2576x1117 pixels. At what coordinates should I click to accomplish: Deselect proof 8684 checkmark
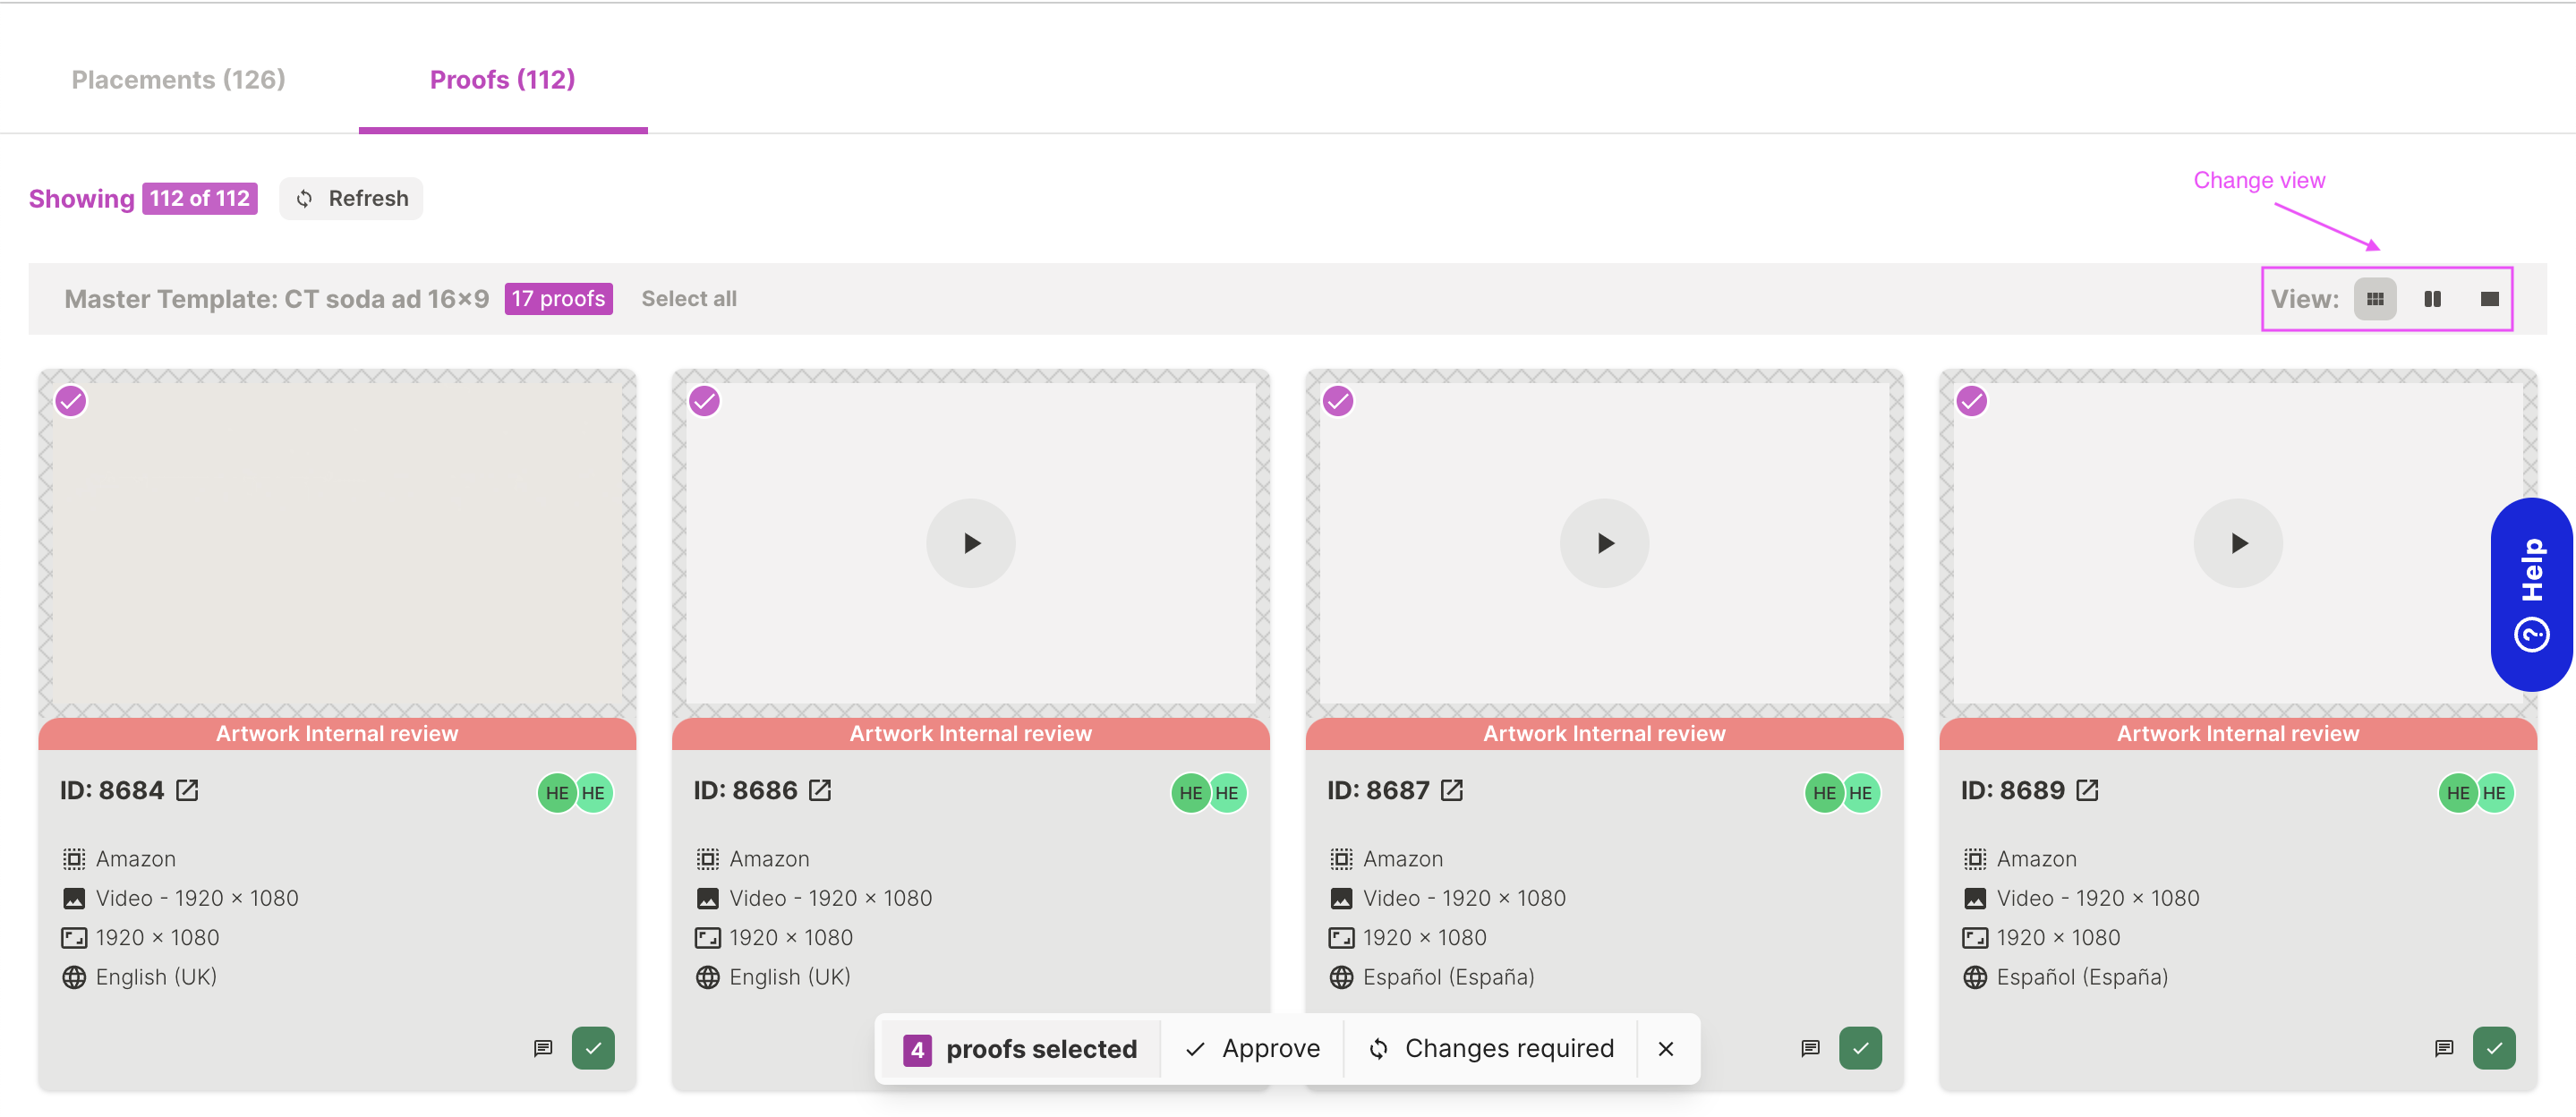71,402
